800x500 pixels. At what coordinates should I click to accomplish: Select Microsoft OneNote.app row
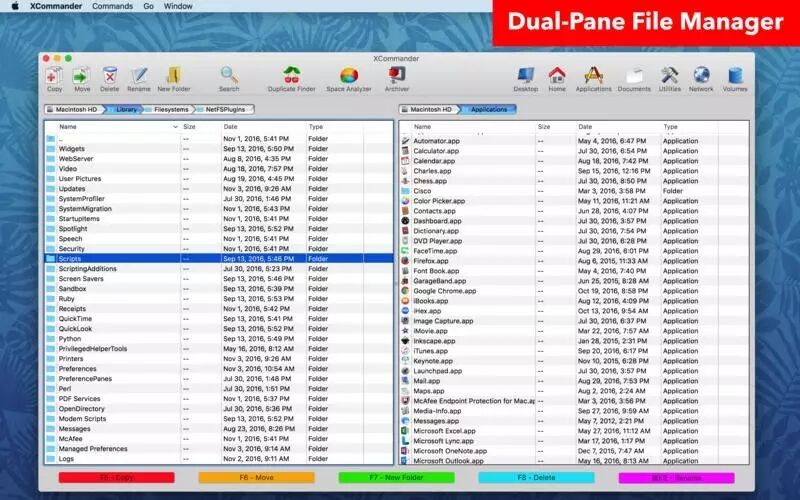574,451
